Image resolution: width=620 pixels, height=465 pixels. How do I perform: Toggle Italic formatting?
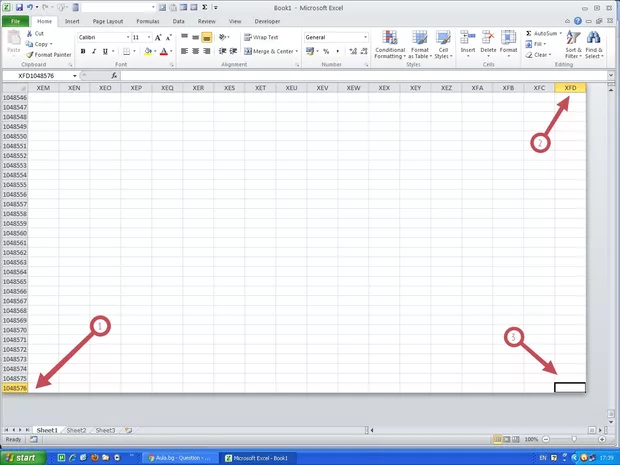coord(94,51)
